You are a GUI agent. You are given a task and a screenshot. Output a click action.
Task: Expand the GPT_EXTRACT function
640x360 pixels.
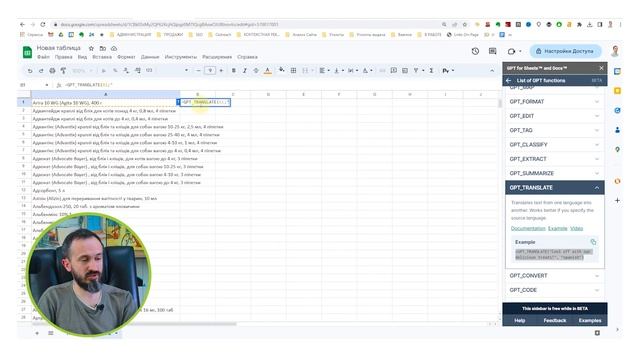pos(555,159)
